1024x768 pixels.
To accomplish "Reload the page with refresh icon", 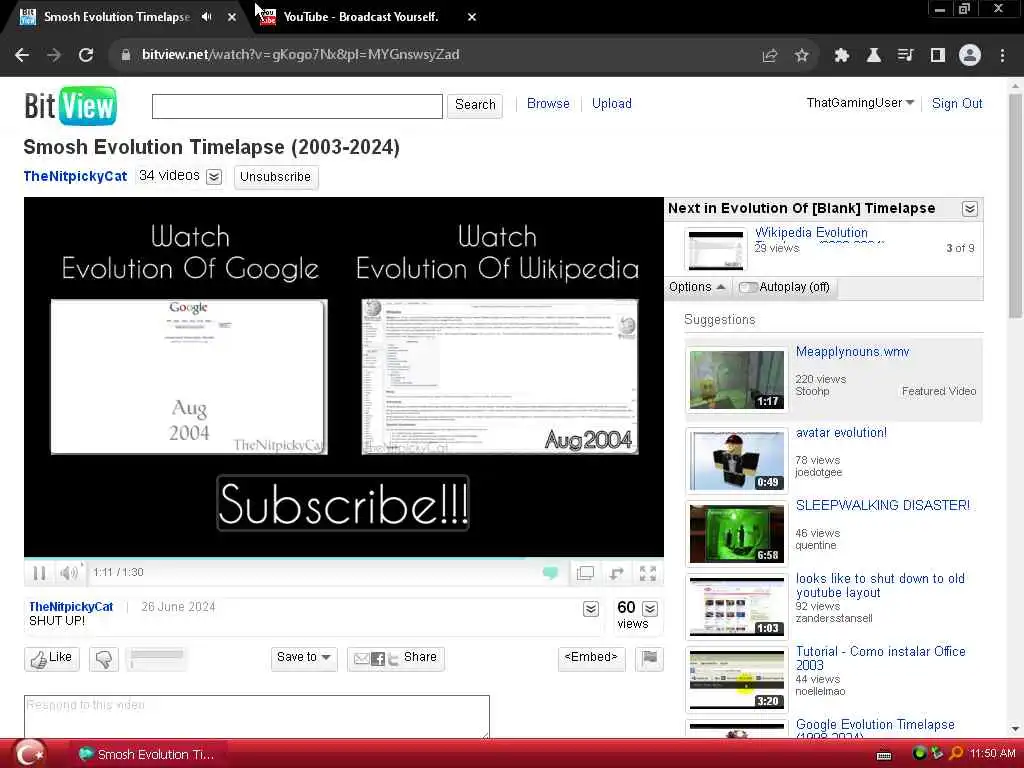I will coord(86,55).
